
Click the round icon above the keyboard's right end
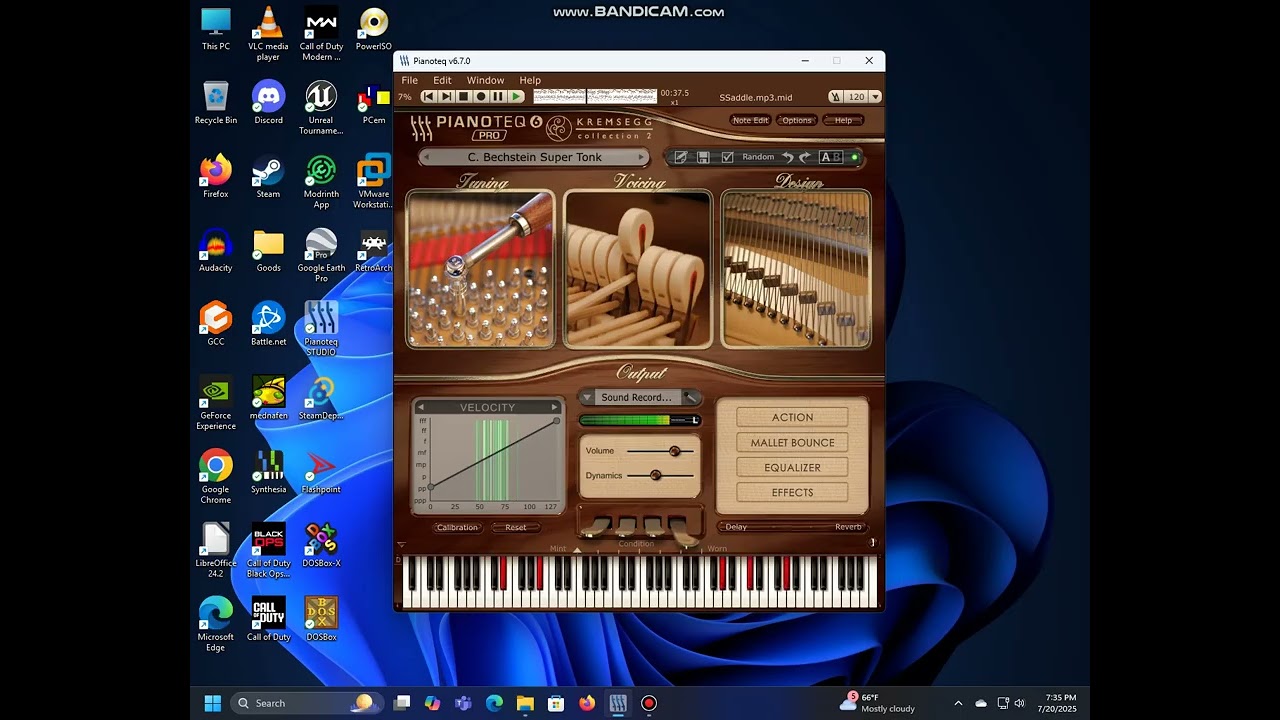click(872, 543)
